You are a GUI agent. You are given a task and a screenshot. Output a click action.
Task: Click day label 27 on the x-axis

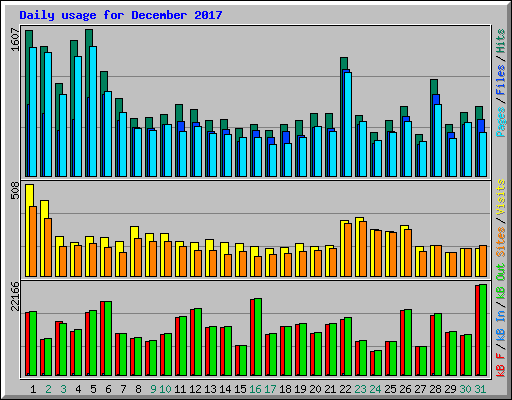tap(420, 389)
